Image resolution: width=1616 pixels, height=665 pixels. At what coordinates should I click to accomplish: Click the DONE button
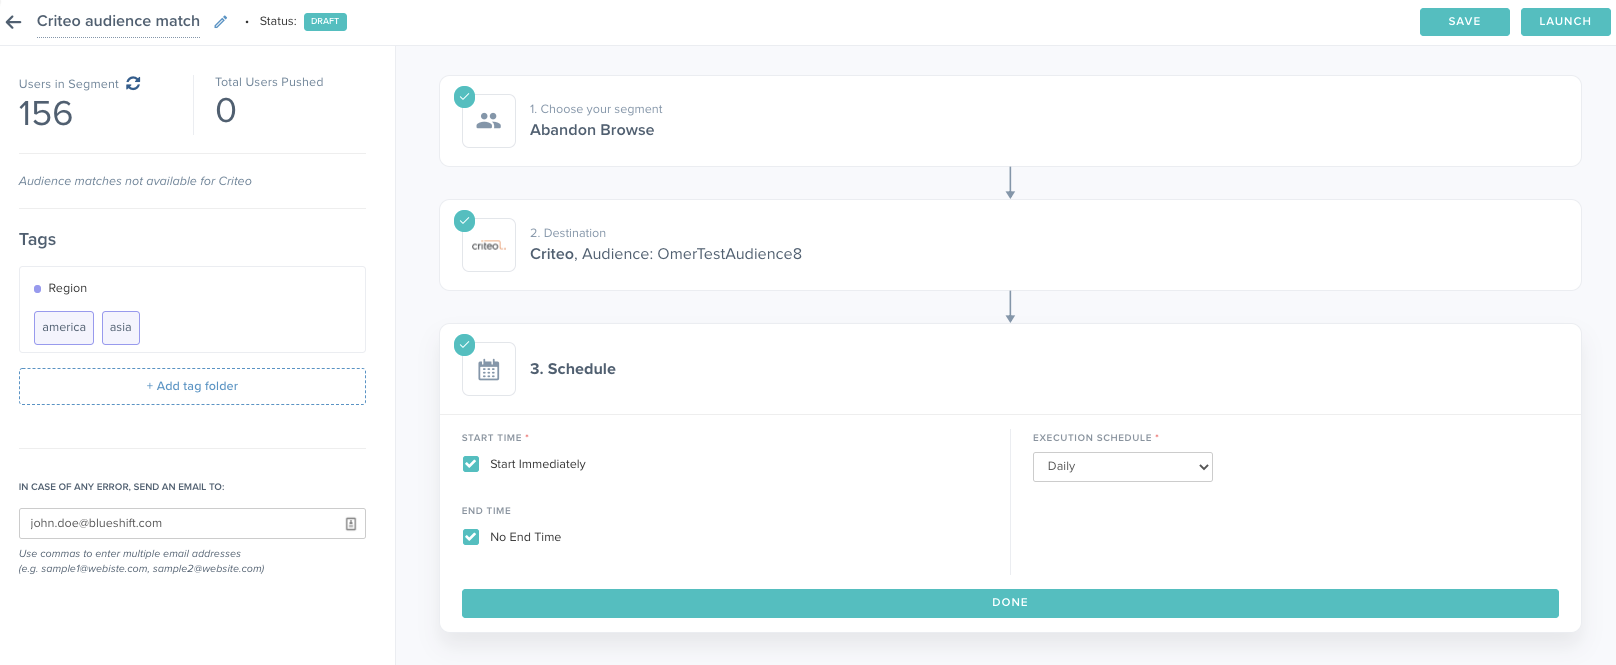pos(1010,603)
